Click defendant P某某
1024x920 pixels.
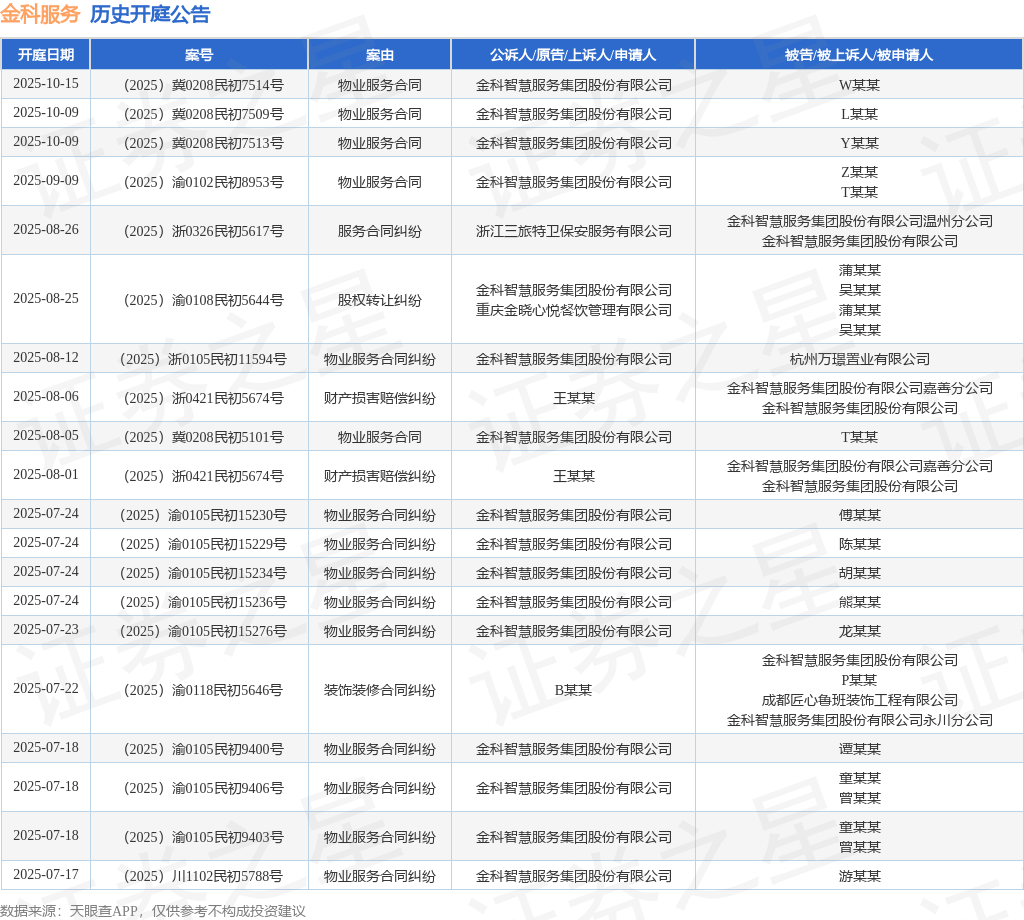859,680
